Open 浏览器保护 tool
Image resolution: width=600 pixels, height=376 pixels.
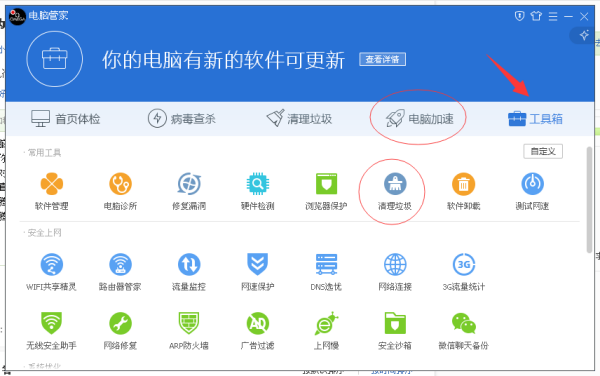click(326, 191)
